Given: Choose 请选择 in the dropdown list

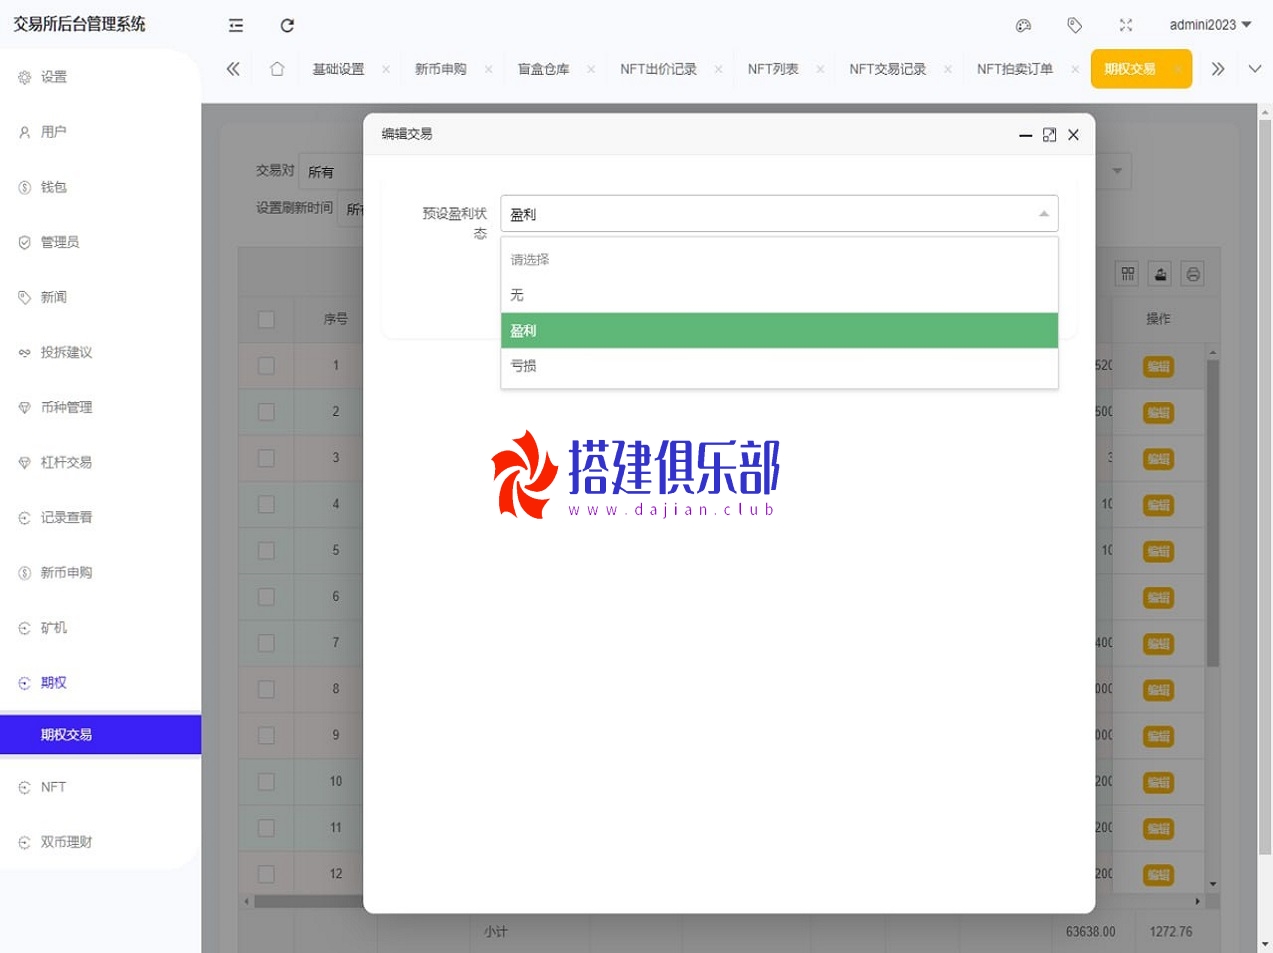Looking at the screenshot, I should click(x=779, y=260).
